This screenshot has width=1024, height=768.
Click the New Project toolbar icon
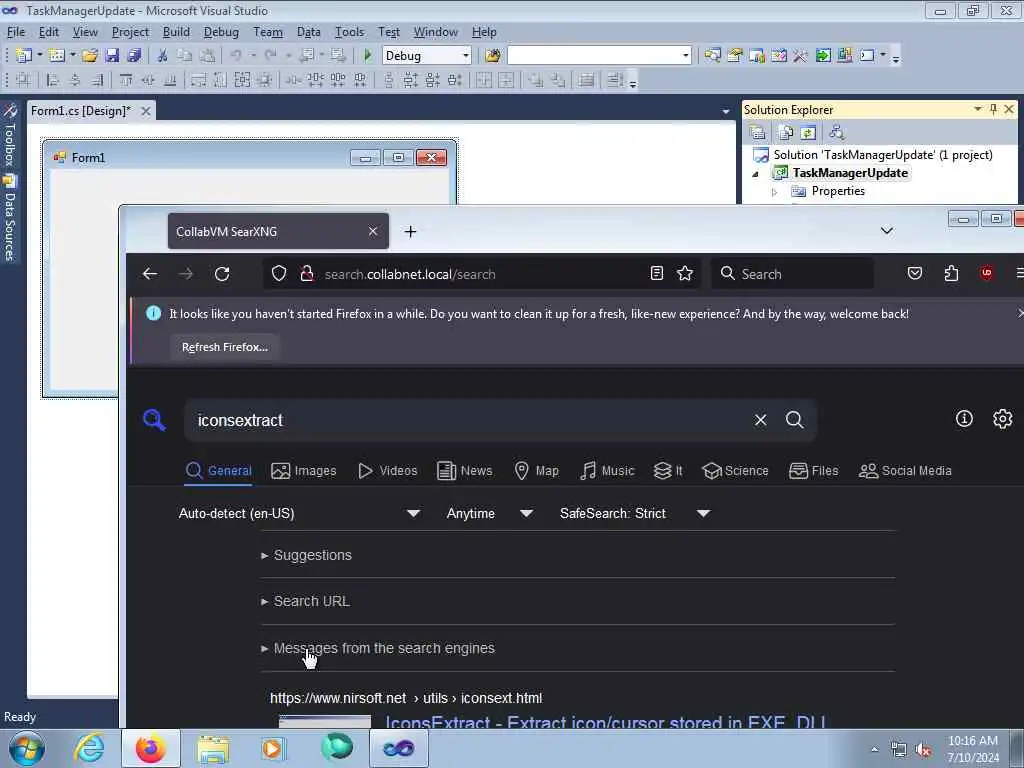pos(24,56)
